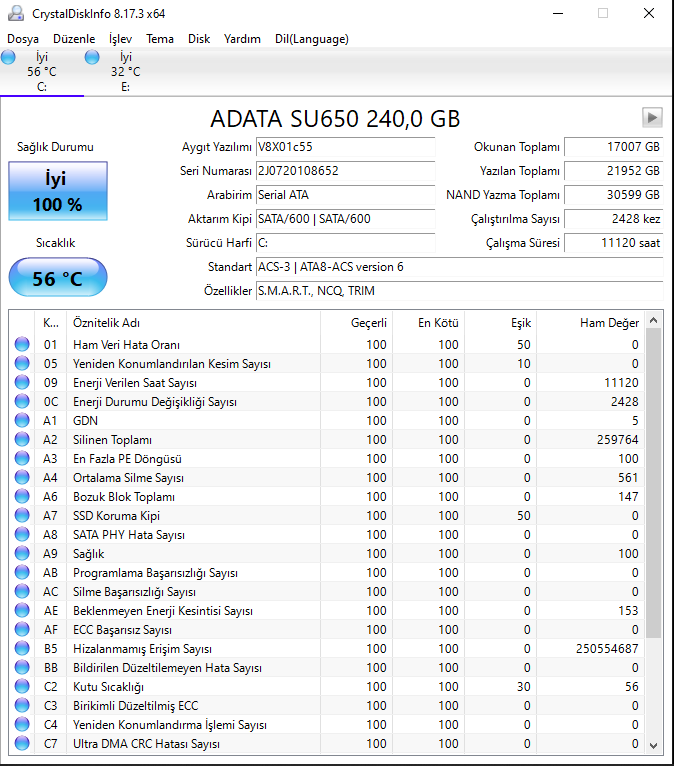Open the Düzenle menu

click(74, 39)
